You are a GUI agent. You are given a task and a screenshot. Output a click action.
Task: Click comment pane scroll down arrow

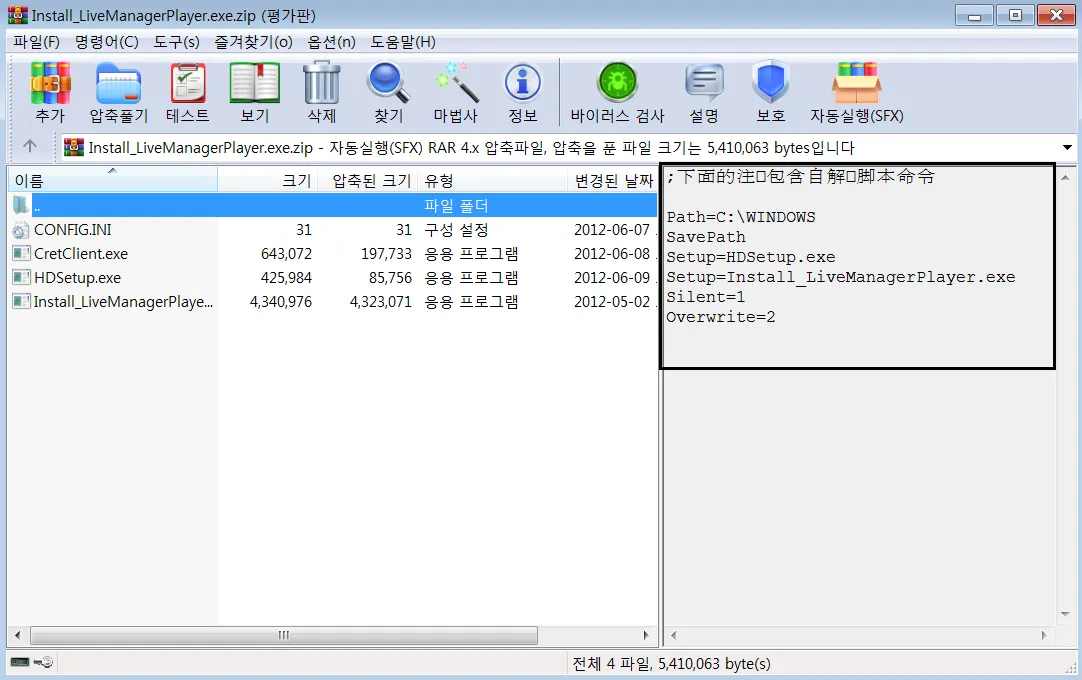click(1065, 614)
